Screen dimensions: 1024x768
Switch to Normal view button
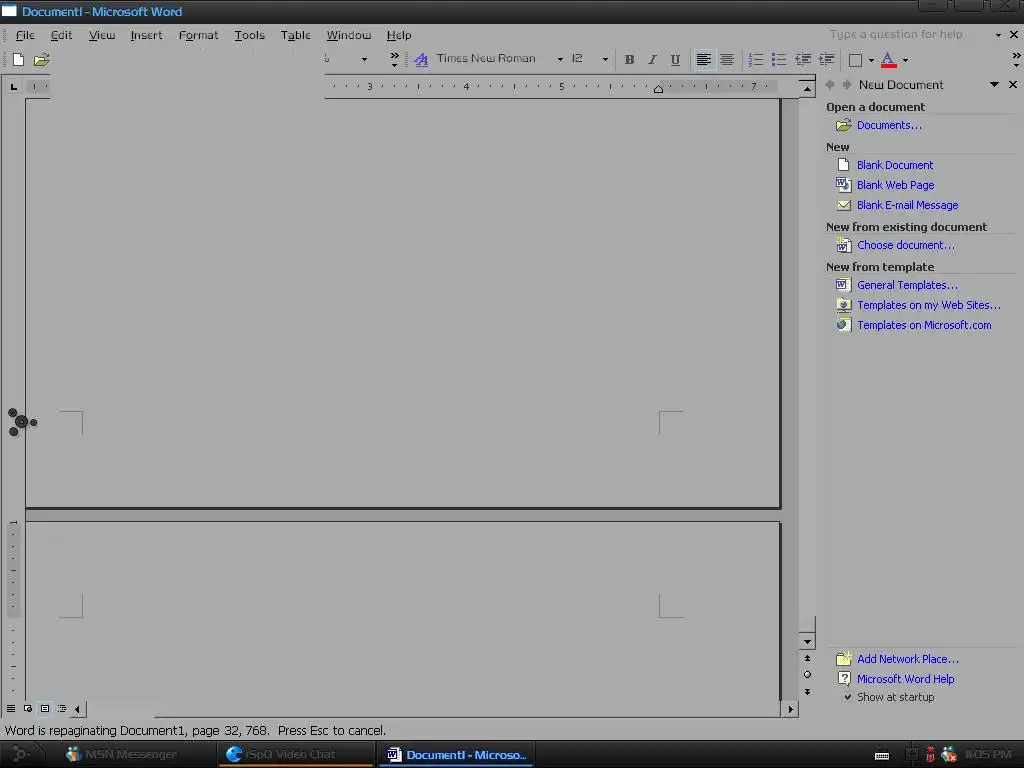[11, 709]
